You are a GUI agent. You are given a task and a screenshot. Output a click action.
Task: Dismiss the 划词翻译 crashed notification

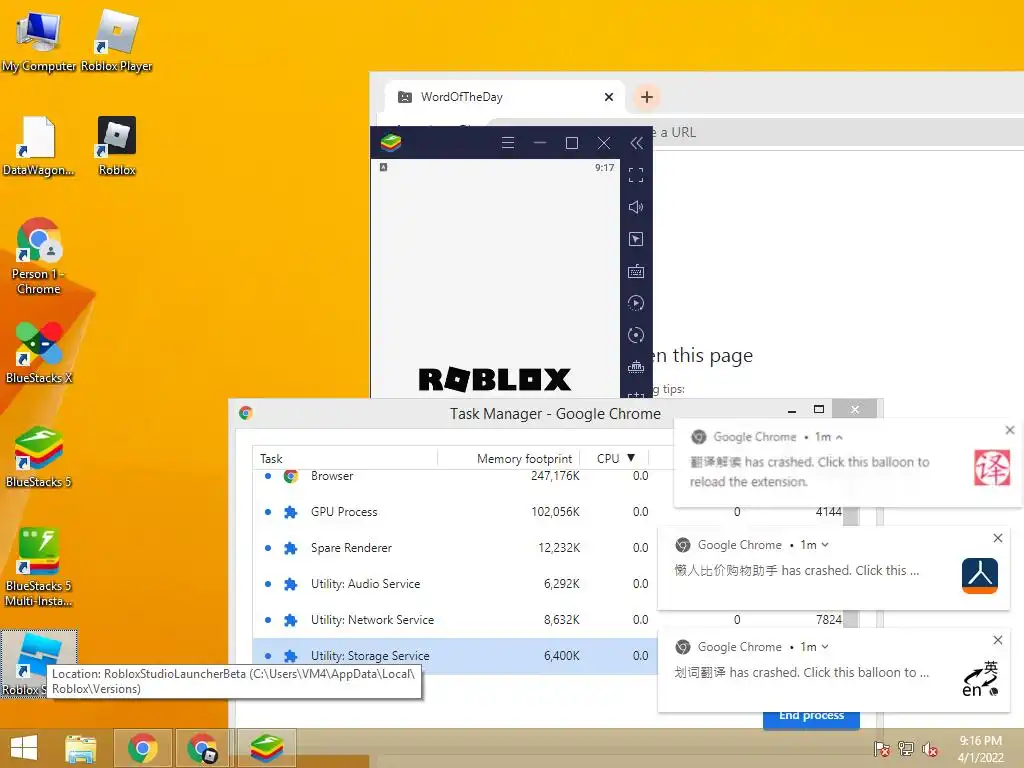(997, 640)
